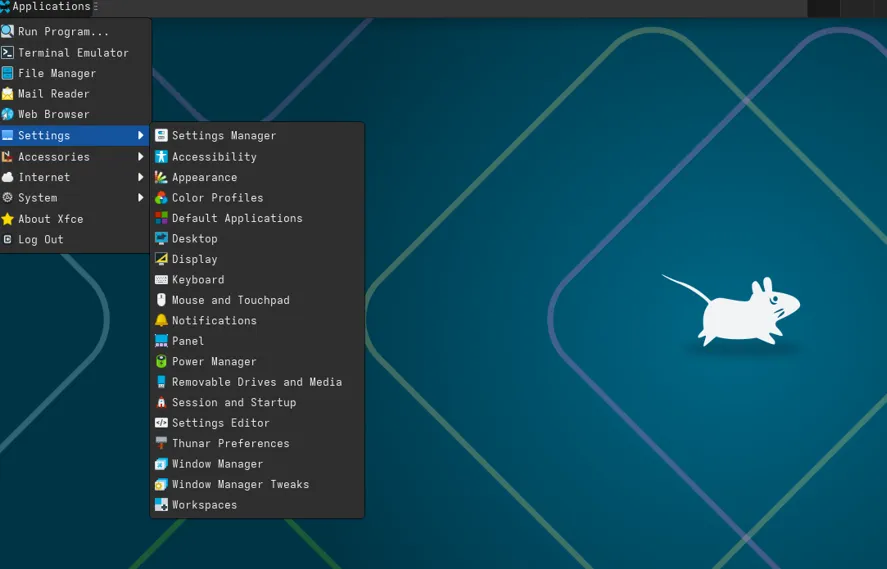Open Notifications settings entry

(x=257, y=320)
